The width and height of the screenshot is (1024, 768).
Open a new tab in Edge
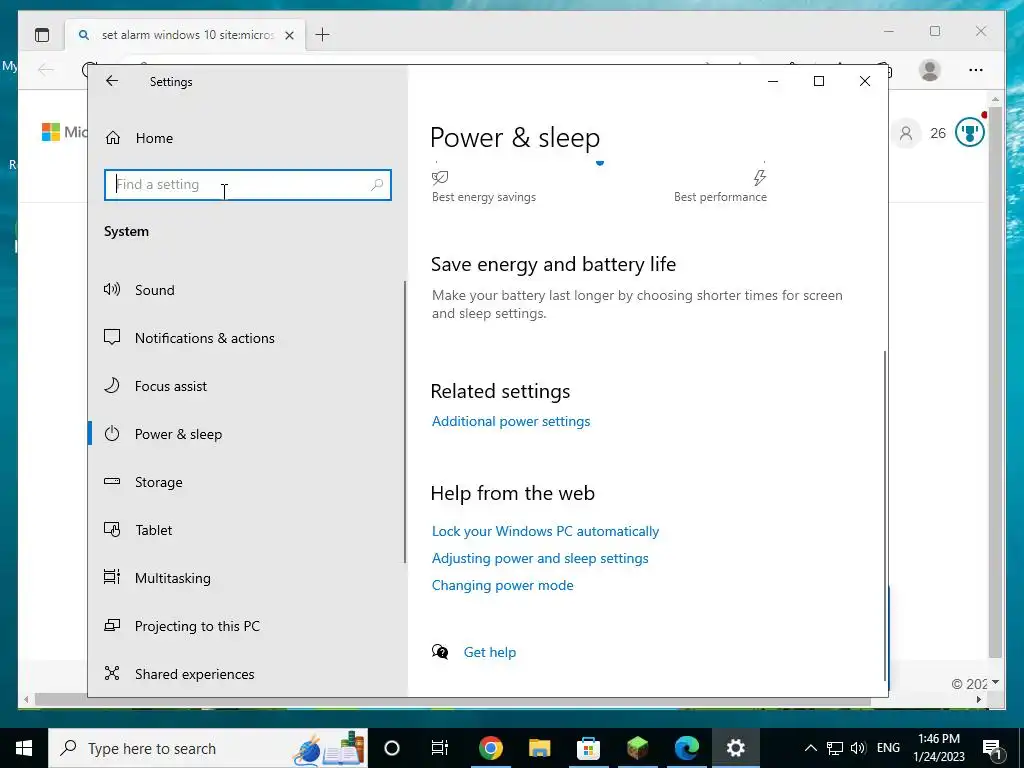(323, 35)
